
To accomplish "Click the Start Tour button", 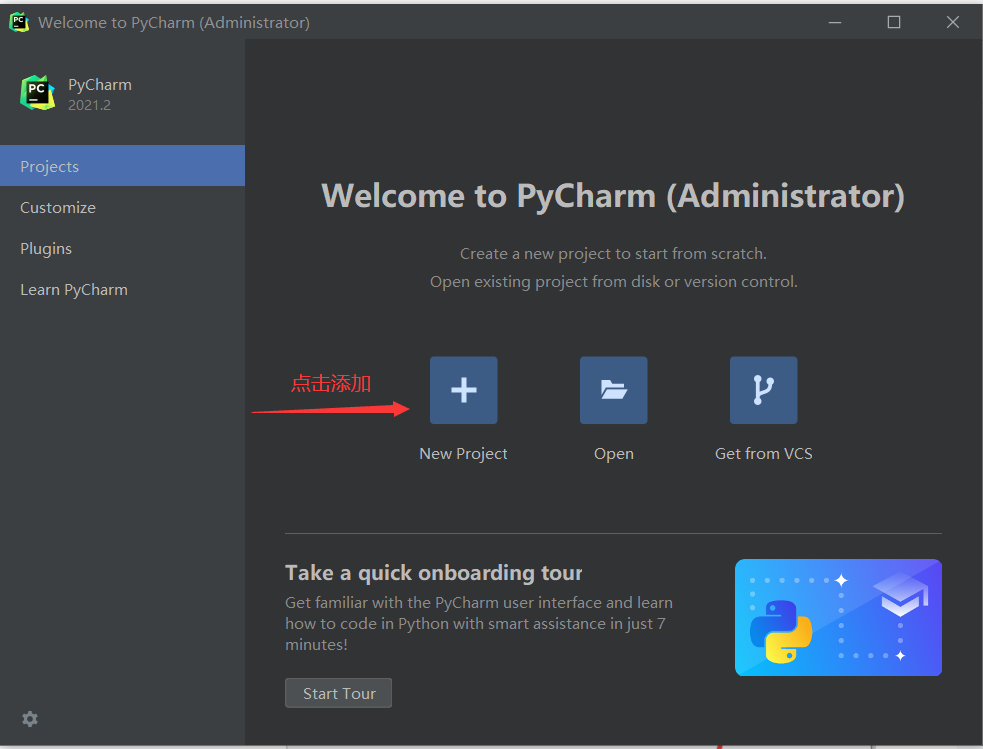I will click(x=339, y=693).
